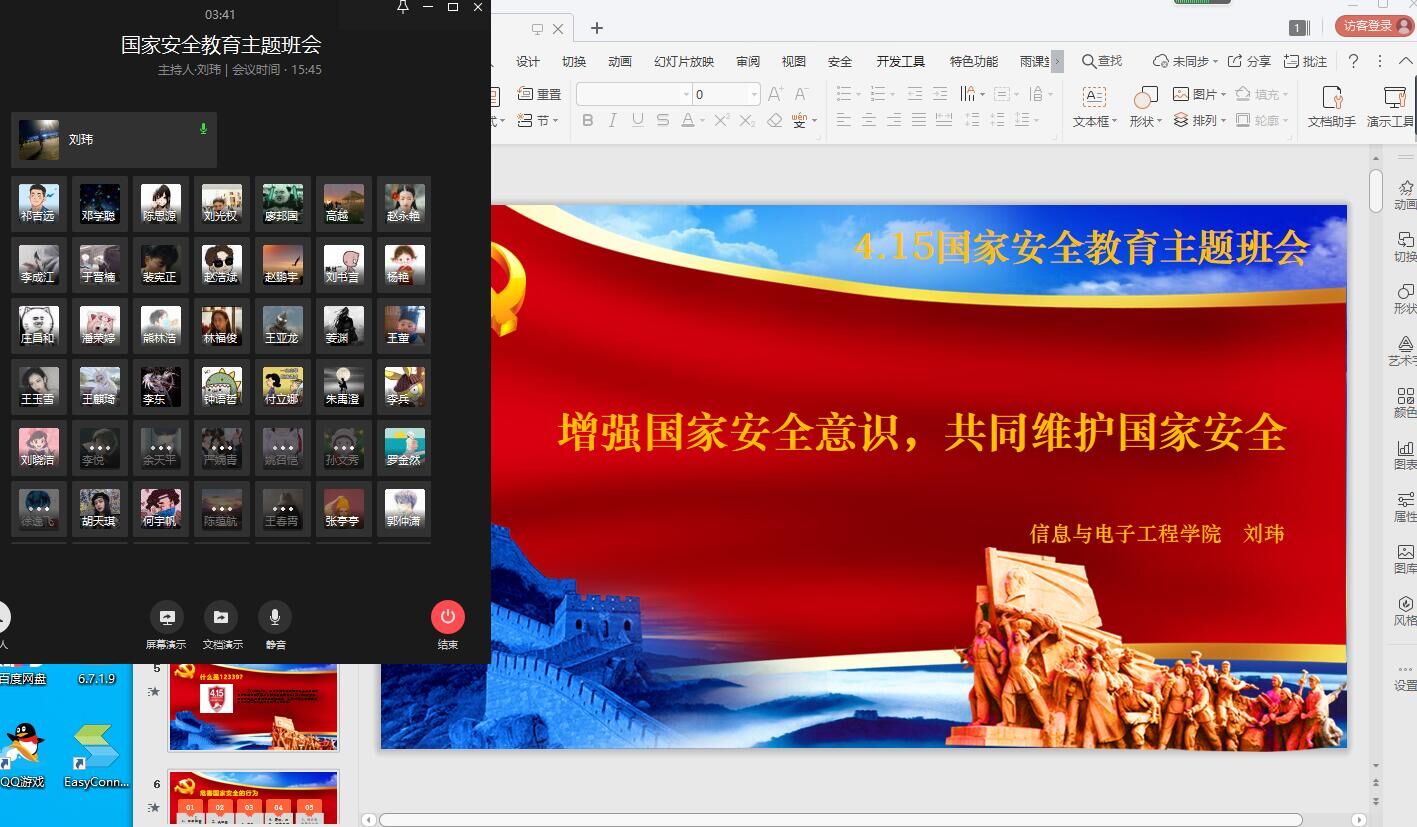Click the font color A button
Image resolution: width=1417 pixels, height=827 pixels.
[x=687, y=120]
